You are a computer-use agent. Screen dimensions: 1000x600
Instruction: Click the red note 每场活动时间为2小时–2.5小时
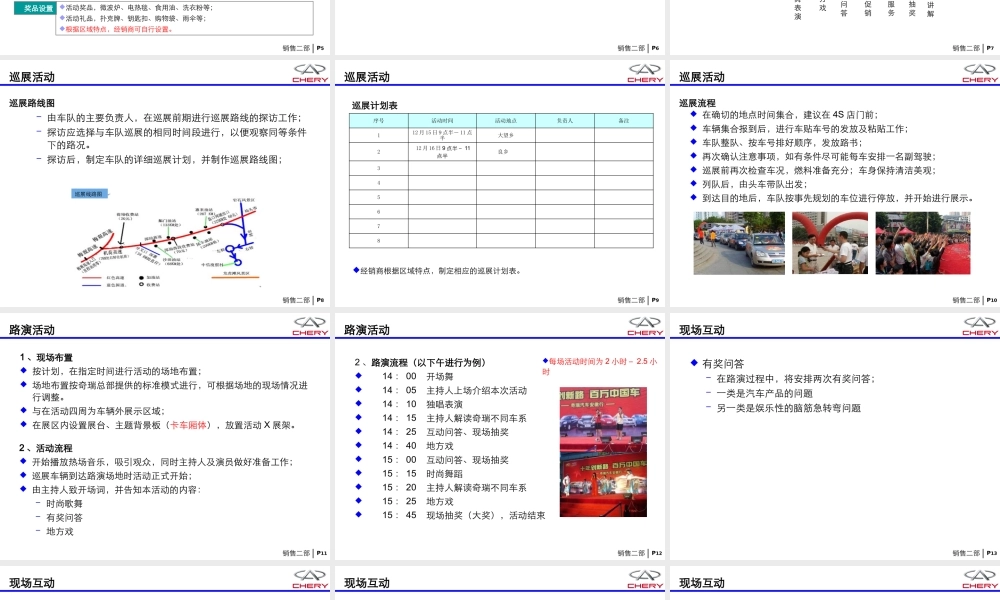600,366
